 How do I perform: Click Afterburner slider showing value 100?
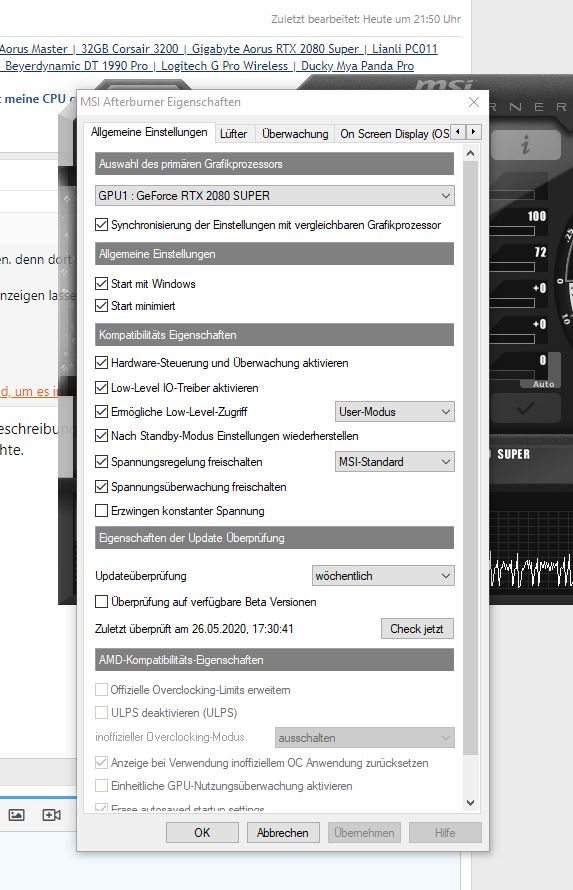pos(513,230)
